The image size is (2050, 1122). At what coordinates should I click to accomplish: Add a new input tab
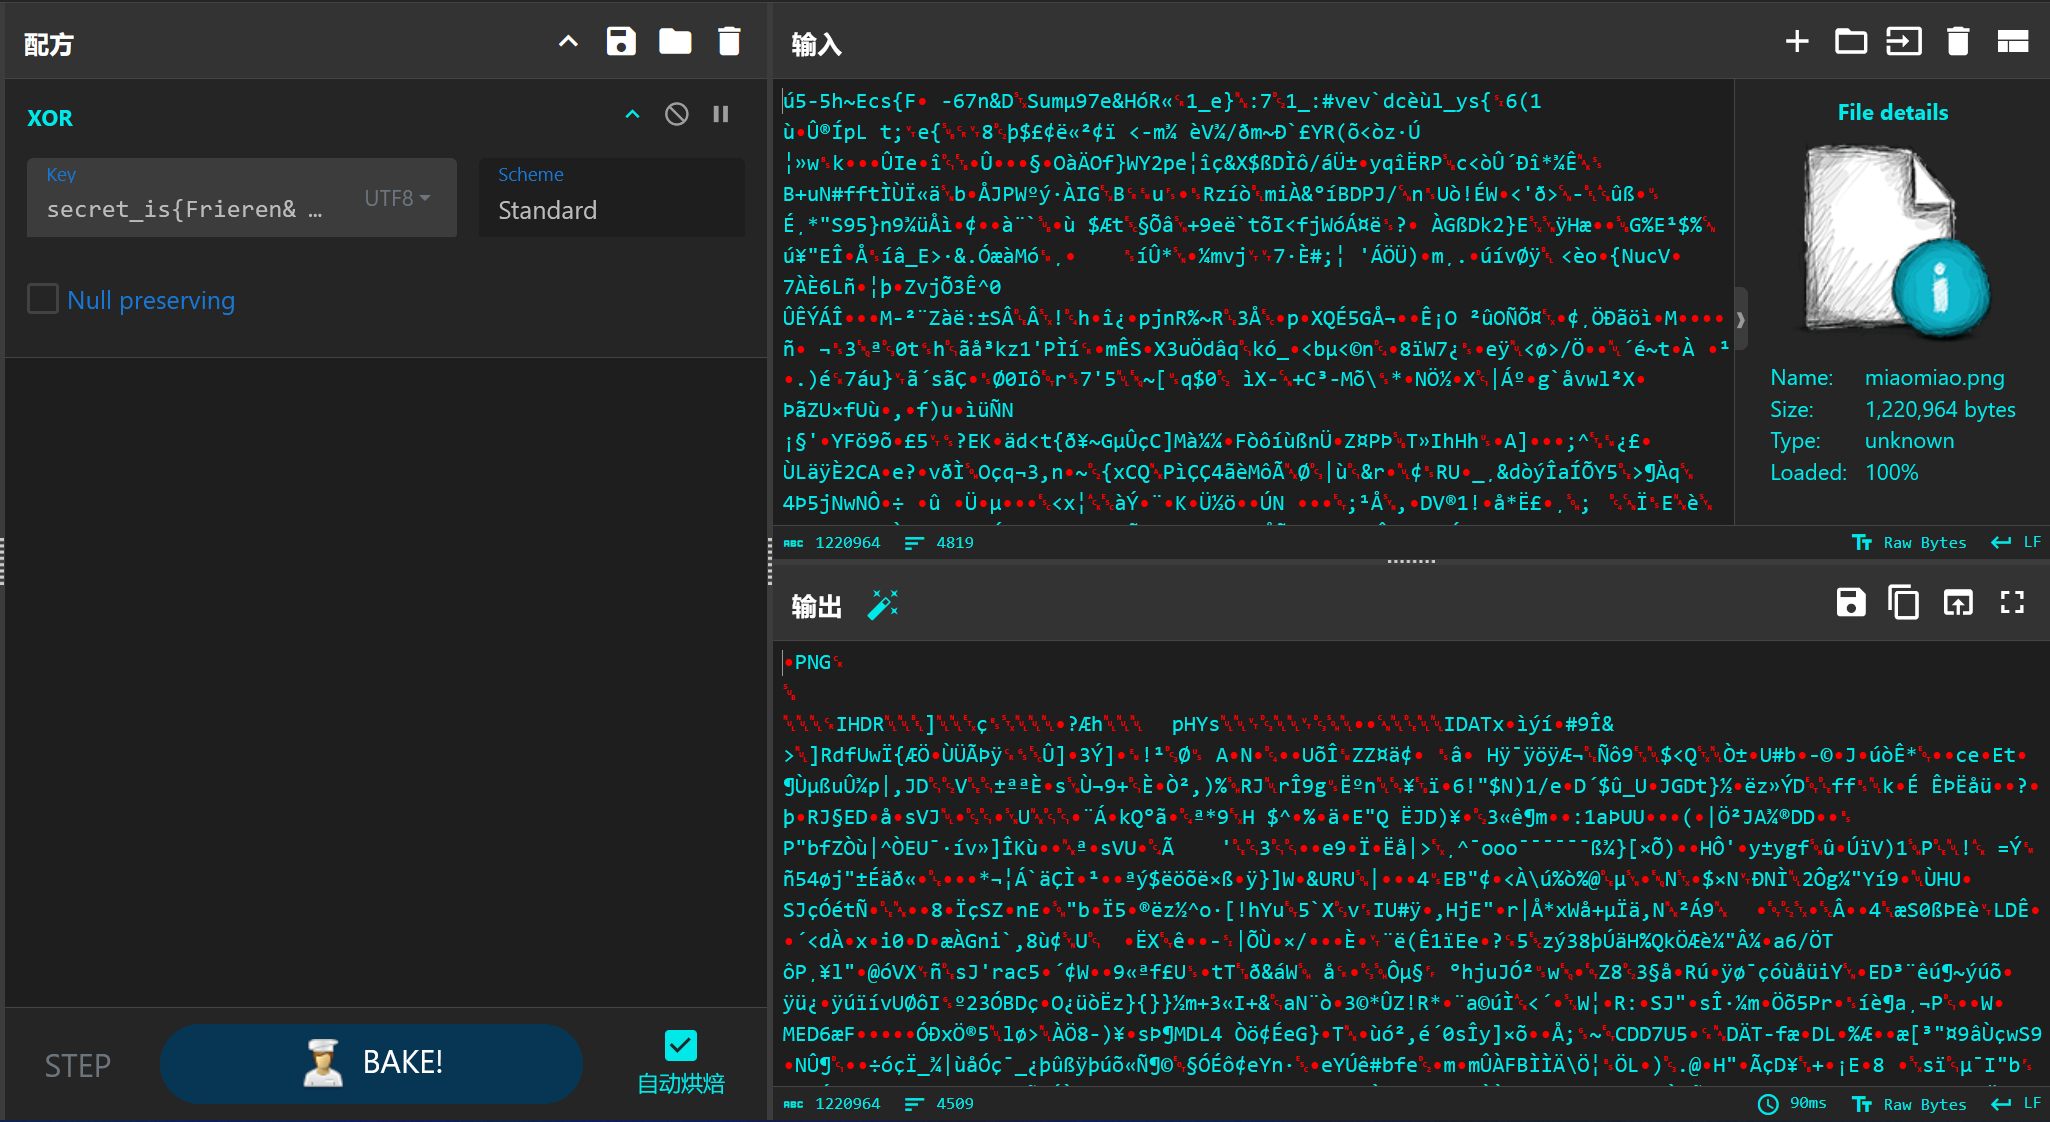pos(1797,42)
